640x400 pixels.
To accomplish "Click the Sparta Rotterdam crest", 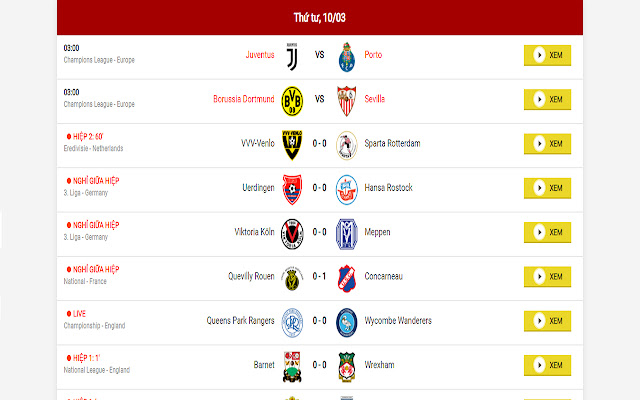I will tap(347, 145).
